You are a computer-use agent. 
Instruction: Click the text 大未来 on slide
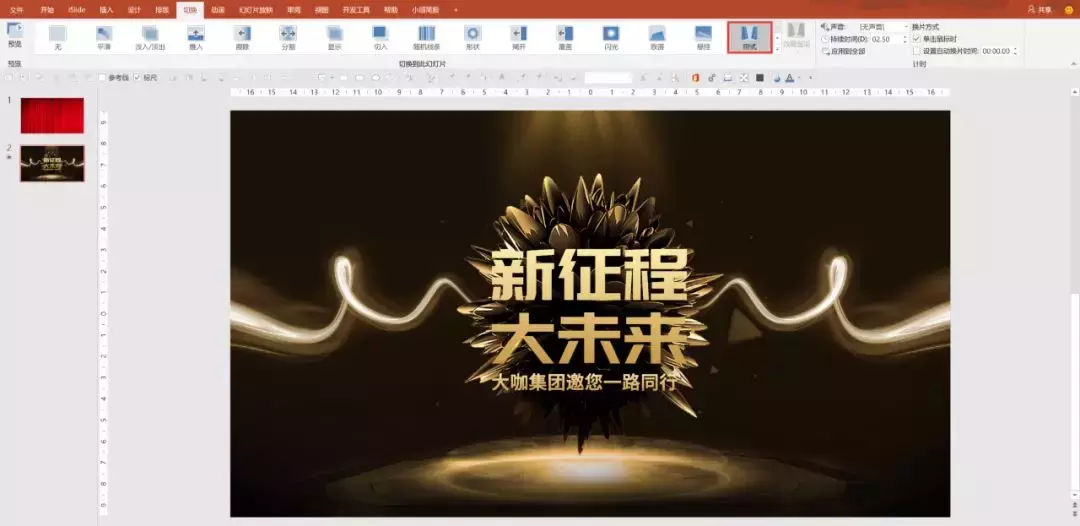pos(588,341)
